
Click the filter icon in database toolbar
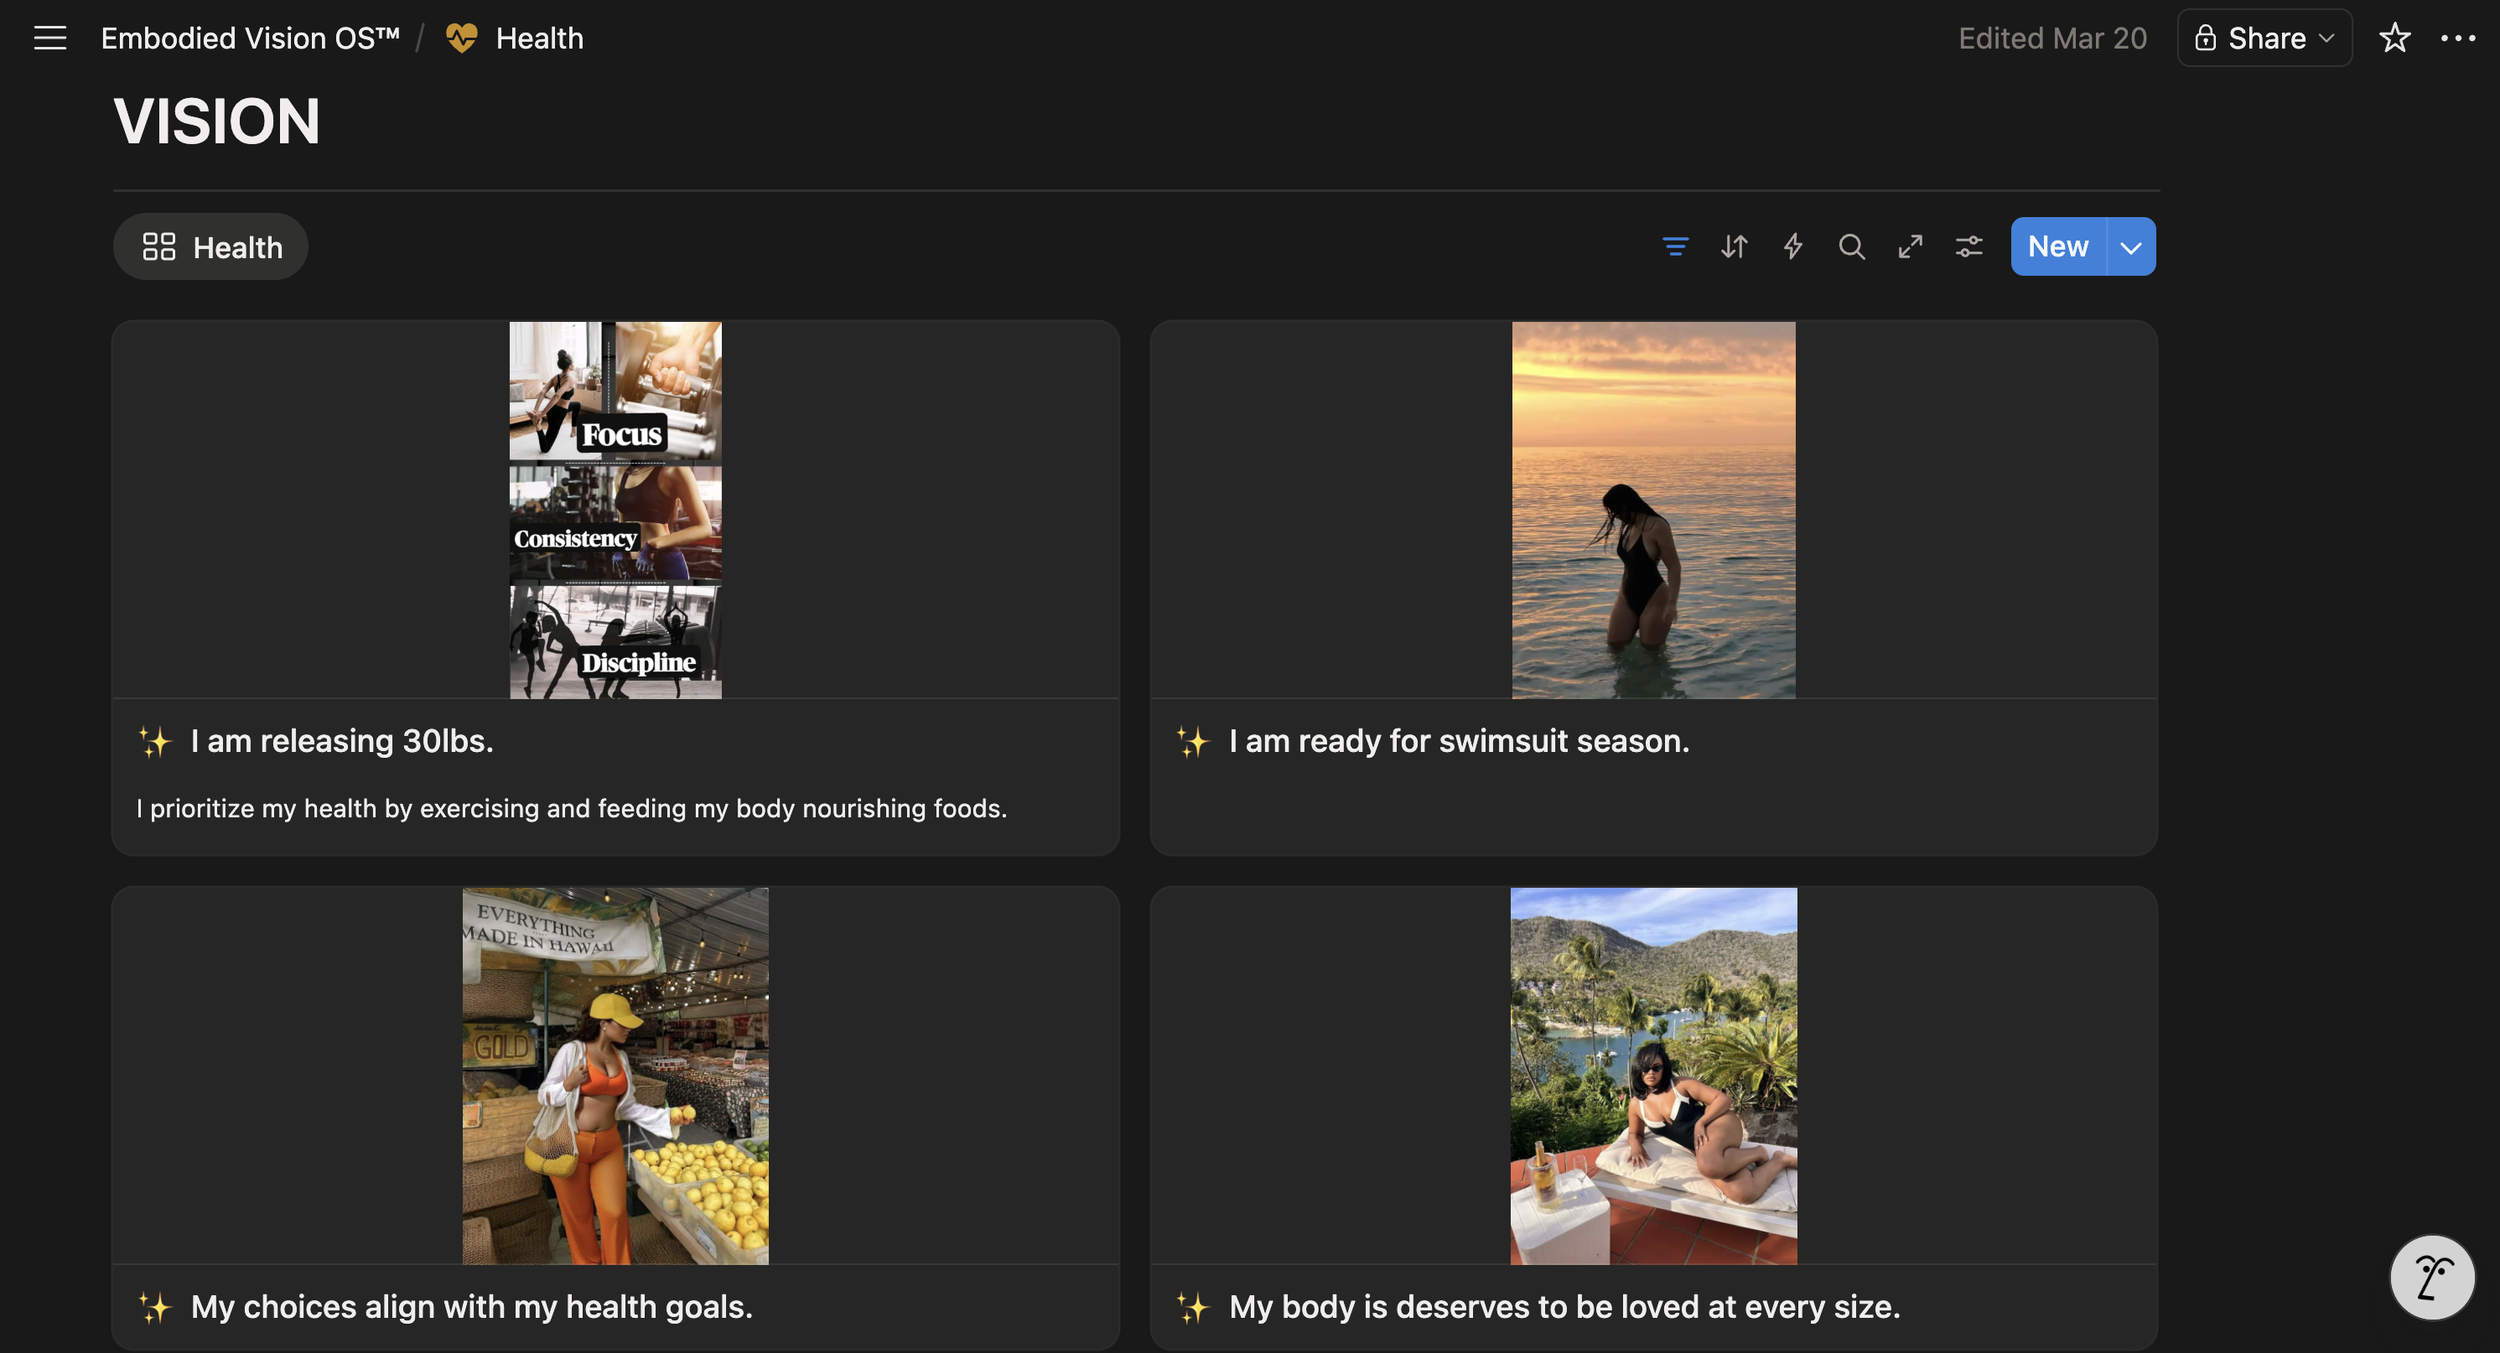1675,246
